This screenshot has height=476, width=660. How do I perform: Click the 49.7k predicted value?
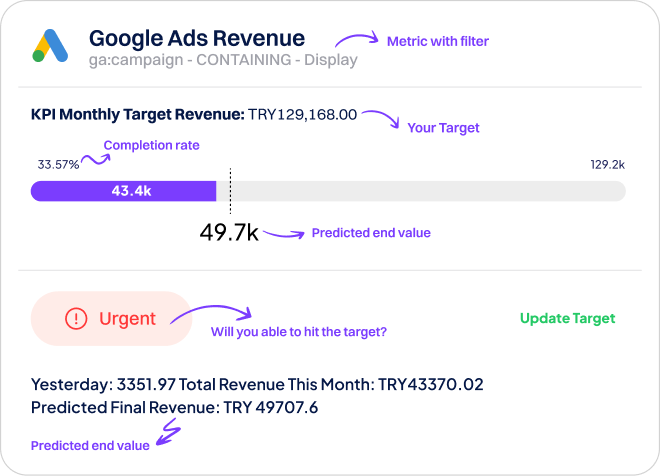click(x=229, y=232)
